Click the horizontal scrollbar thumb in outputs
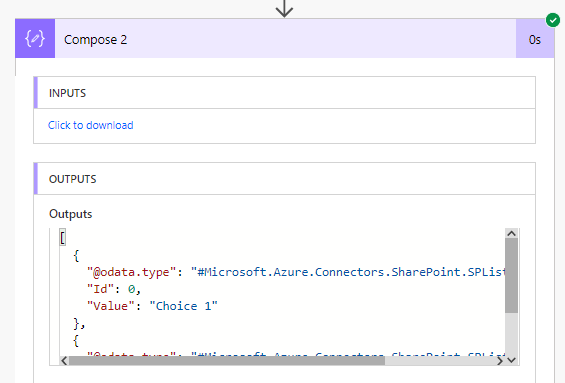Viewport: 565px width, 383px height. [227, 360]
